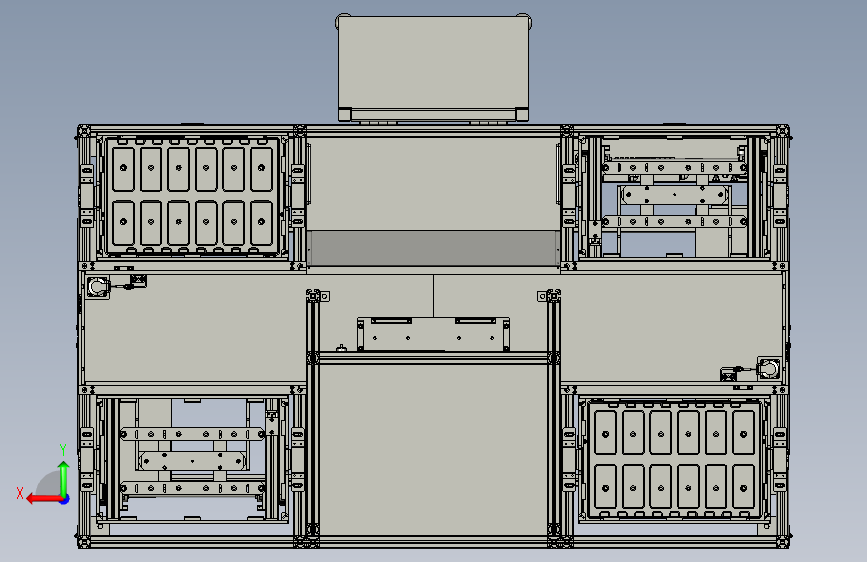Image resolution: width=867 pixels, height=562 pixels.
Task: Select the dark gray shaded panel below the top center plate
Action: tap(433, 248)
